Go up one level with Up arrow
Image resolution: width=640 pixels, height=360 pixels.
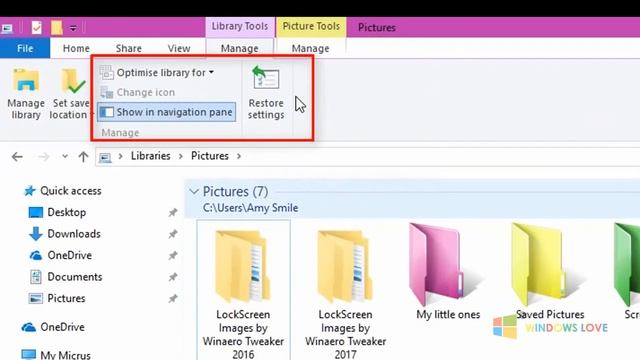point(83,157)
